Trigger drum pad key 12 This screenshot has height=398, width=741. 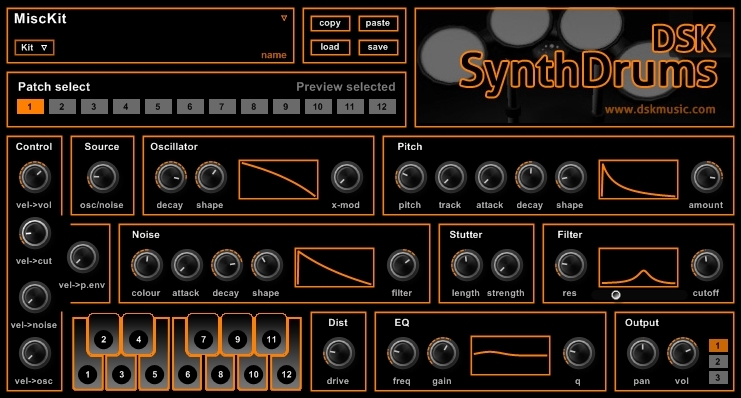[286, 373]
